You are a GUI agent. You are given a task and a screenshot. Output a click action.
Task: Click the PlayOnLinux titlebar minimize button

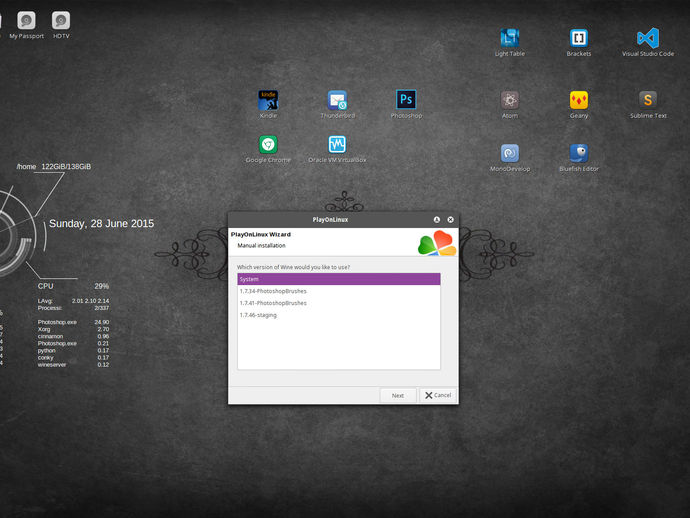pyautogui.click(x=437, y=220)
